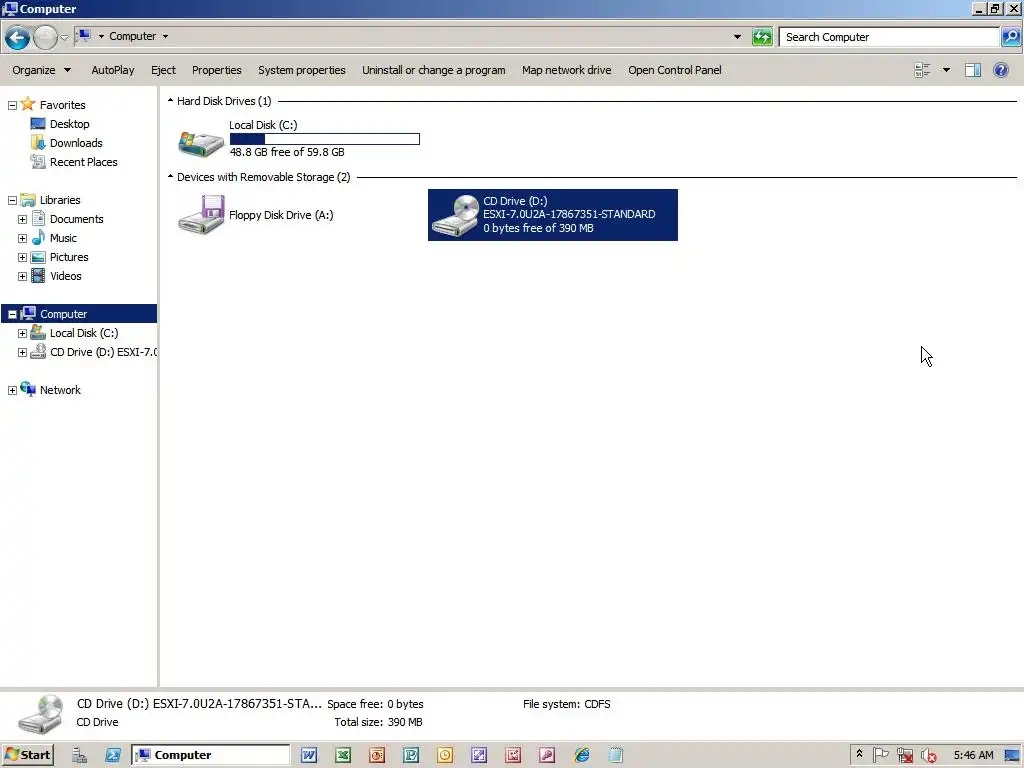Select Desktop under Favorites
The height and width of the screenshot is (768, 1024).
[x=69, y=123]
